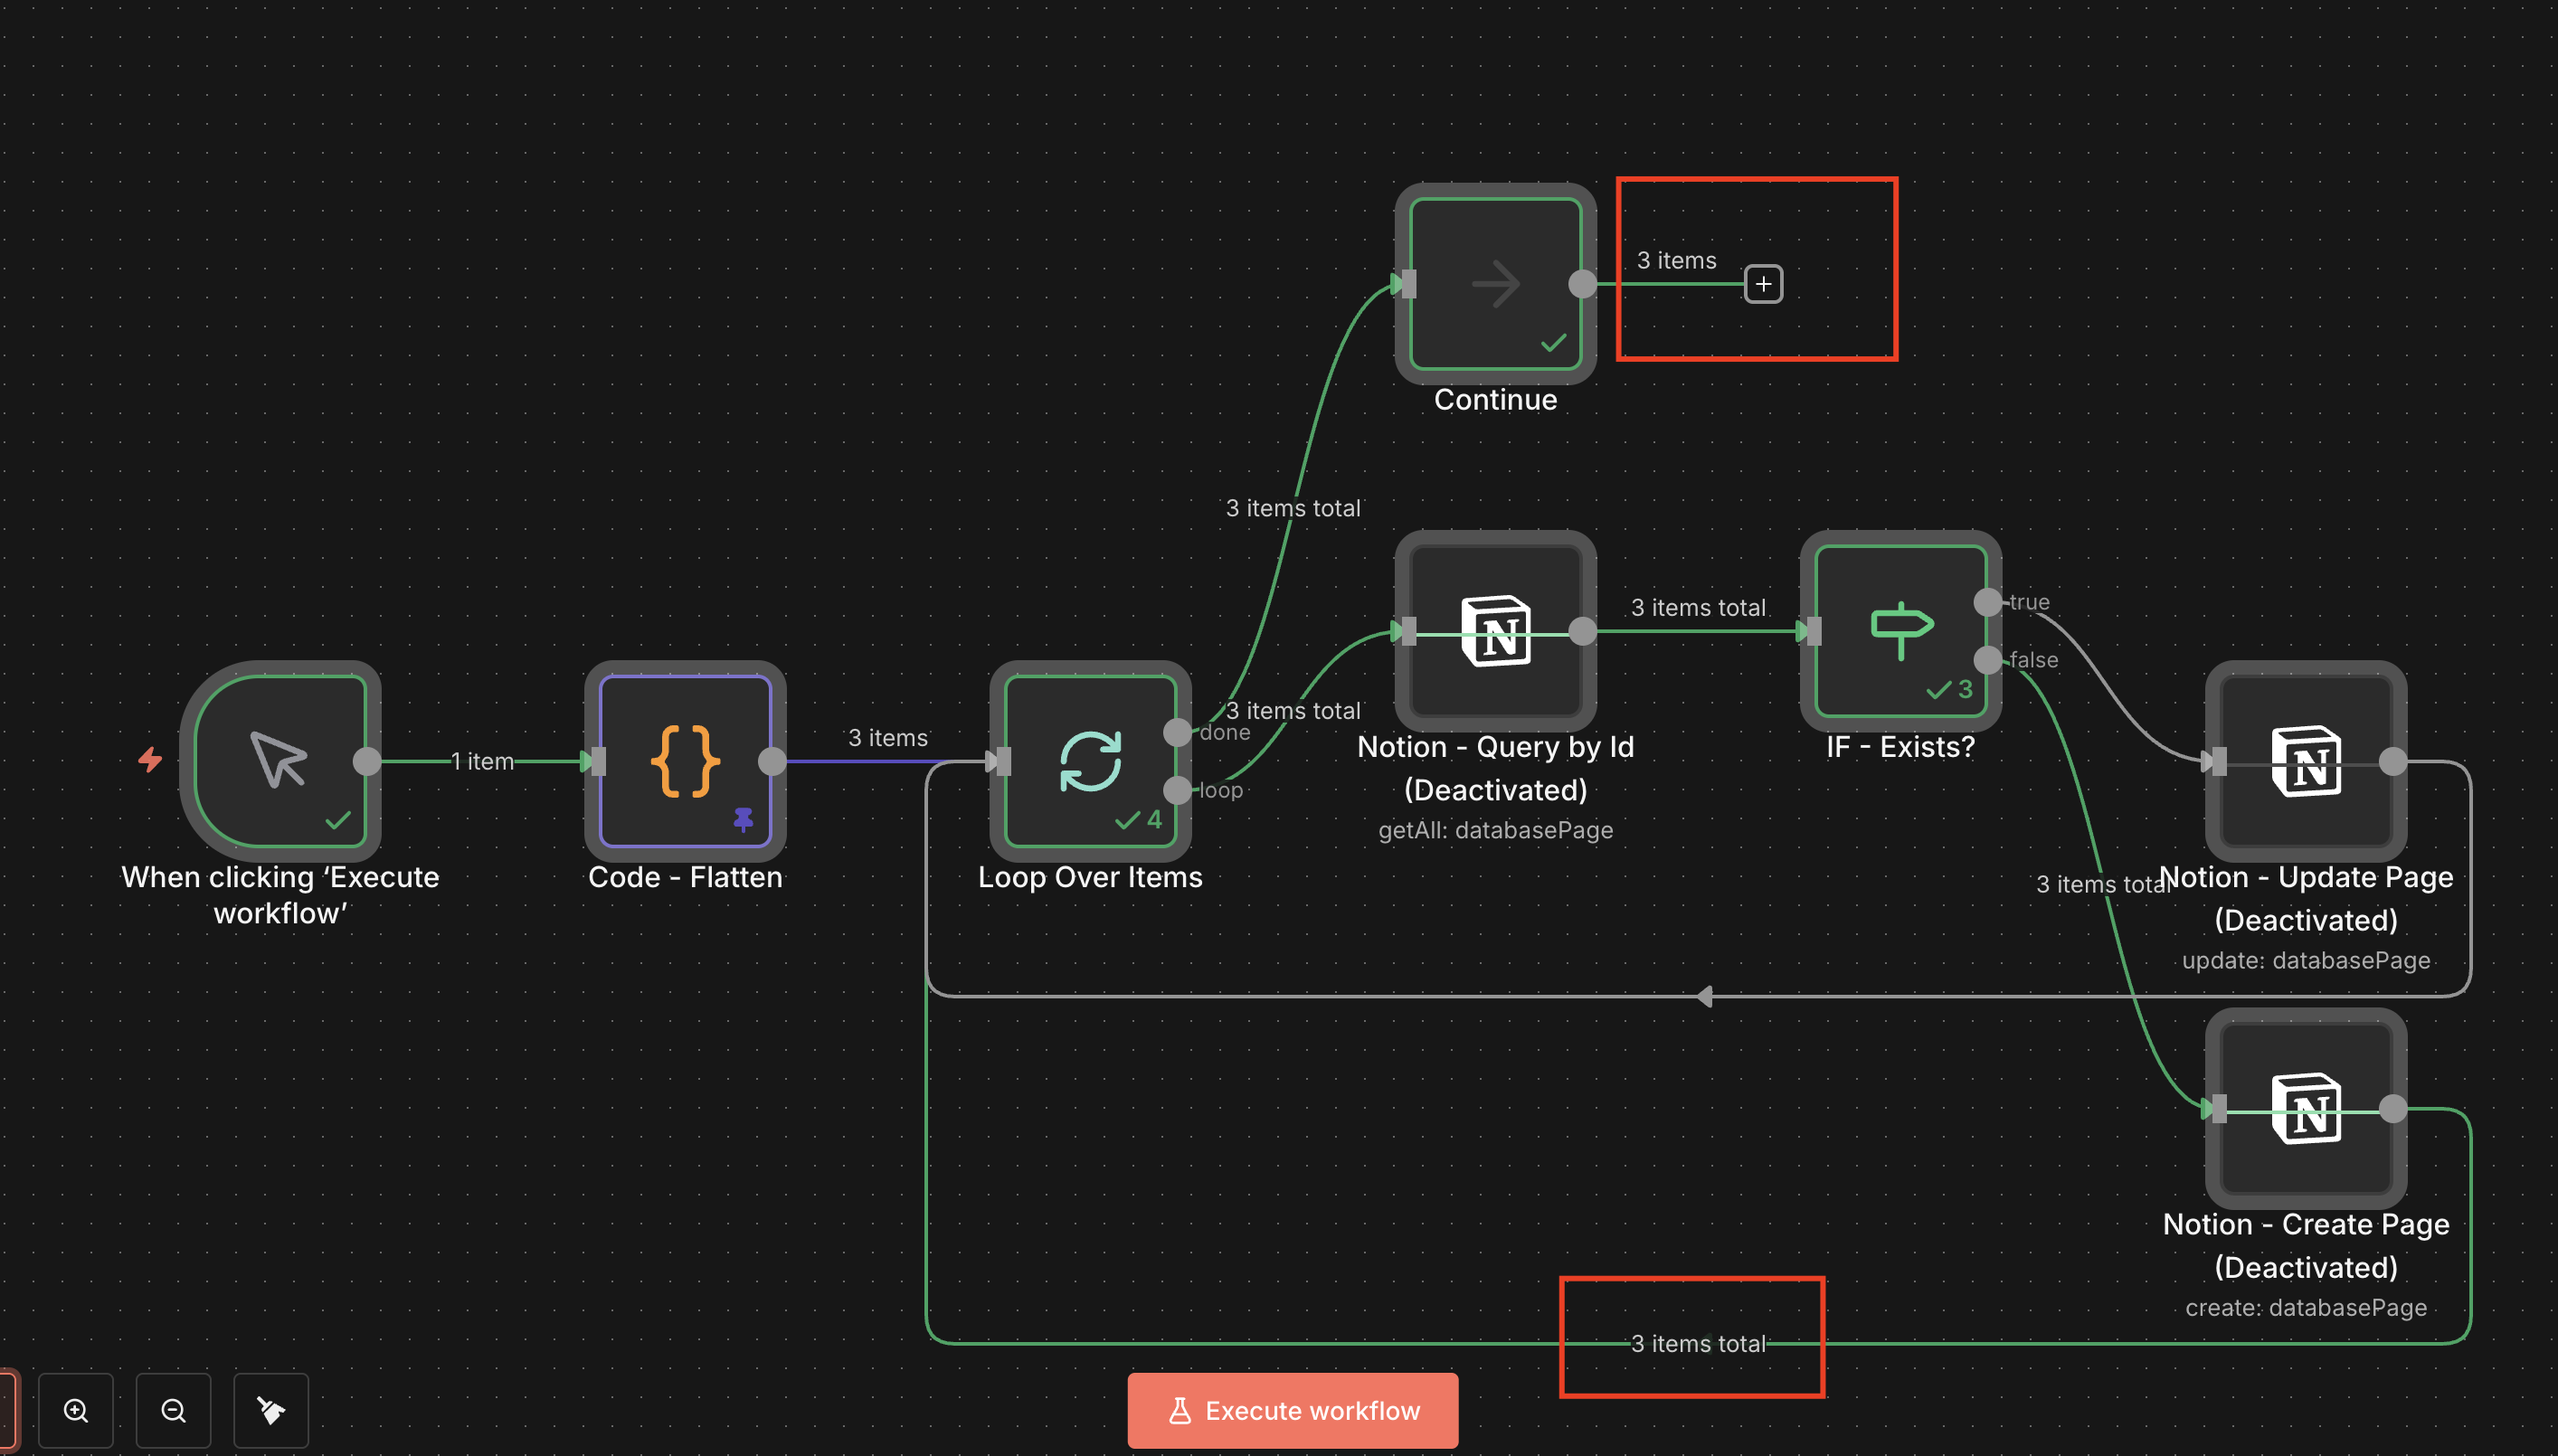
Task: Click the manual trigger cursor node
Action: (x=280, y=760)
